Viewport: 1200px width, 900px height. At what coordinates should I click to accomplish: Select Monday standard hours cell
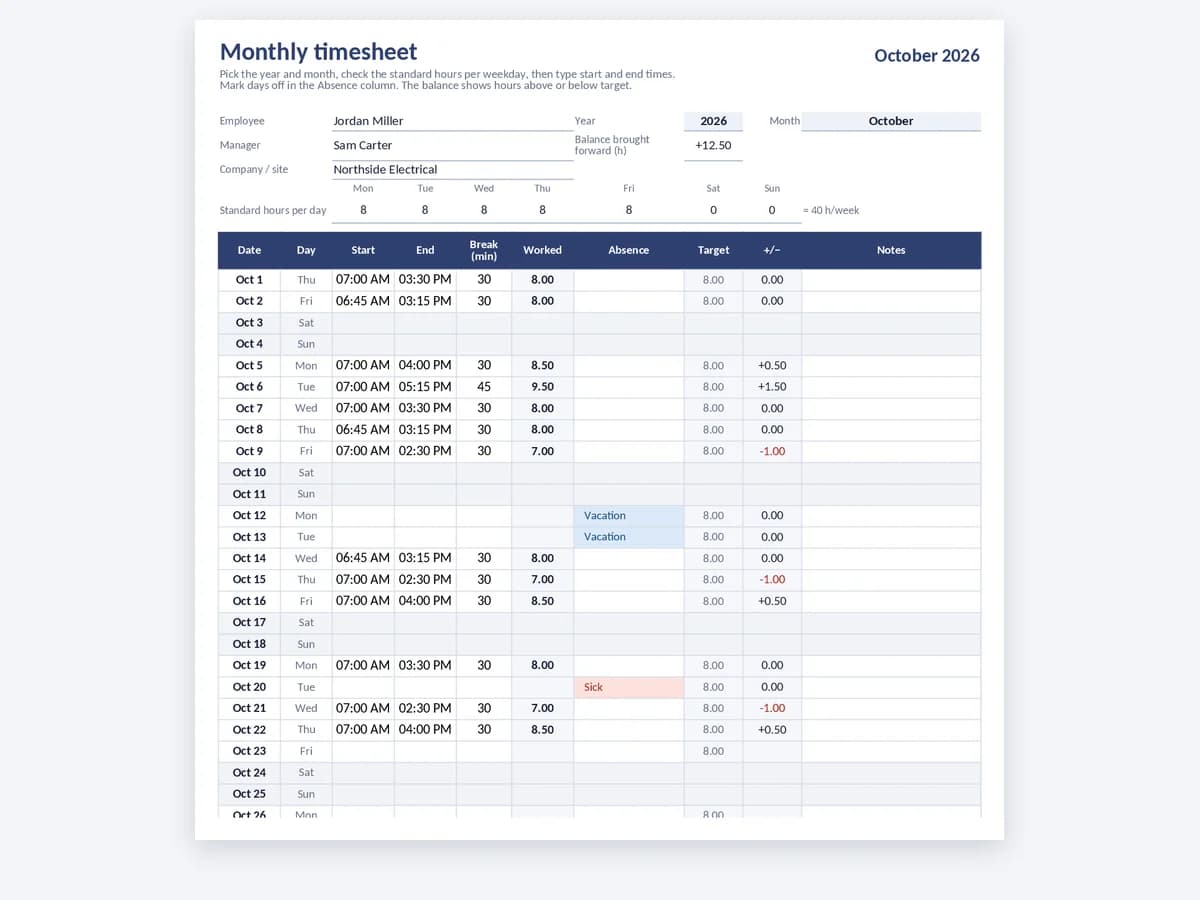(x=363, y=210)
